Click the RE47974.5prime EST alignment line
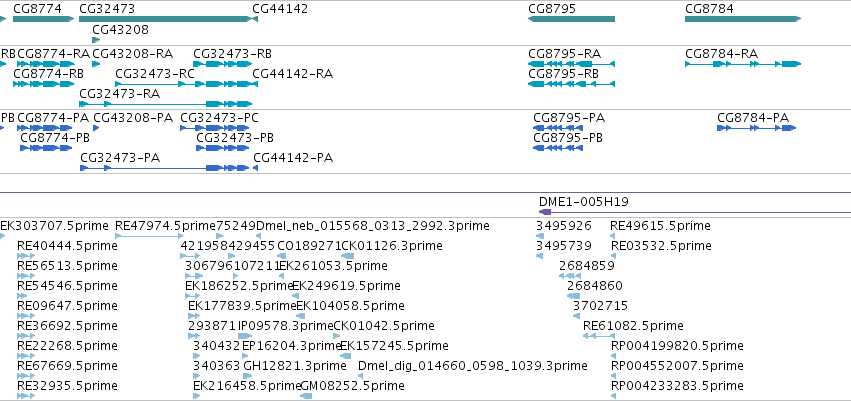The height and width of the screenshot is (401, 851). pos(149,236)
